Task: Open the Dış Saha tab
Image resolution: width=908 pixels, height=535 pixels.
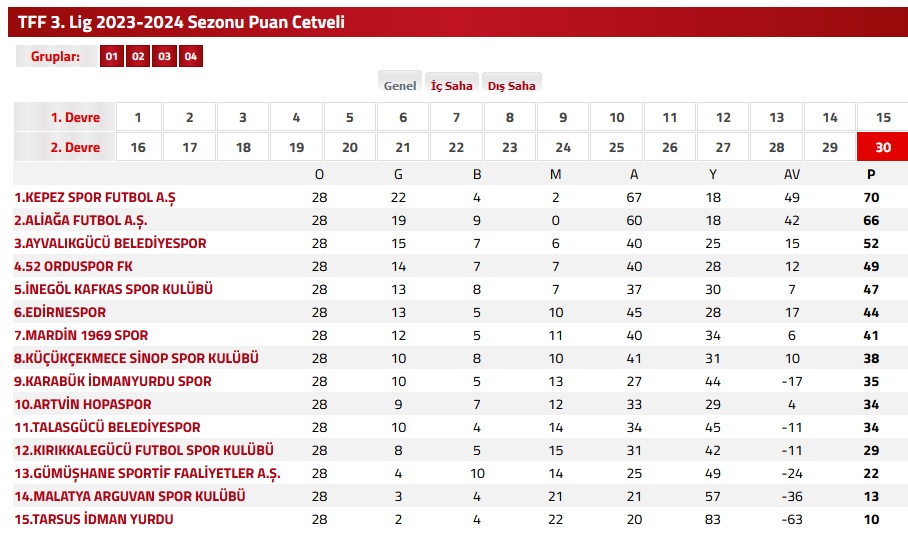Action: pyautogui.click(x=511, y=83)
